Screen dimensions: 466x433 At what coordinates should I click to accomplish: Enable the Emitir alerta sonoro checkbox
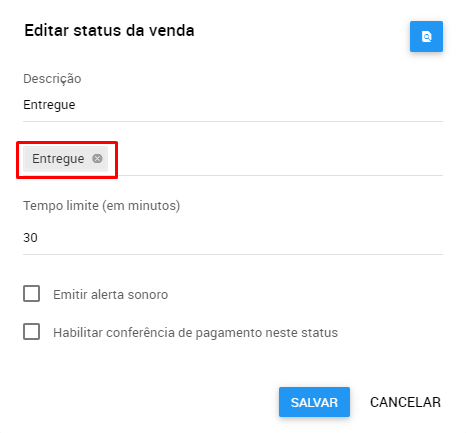[x=31, y=294]
